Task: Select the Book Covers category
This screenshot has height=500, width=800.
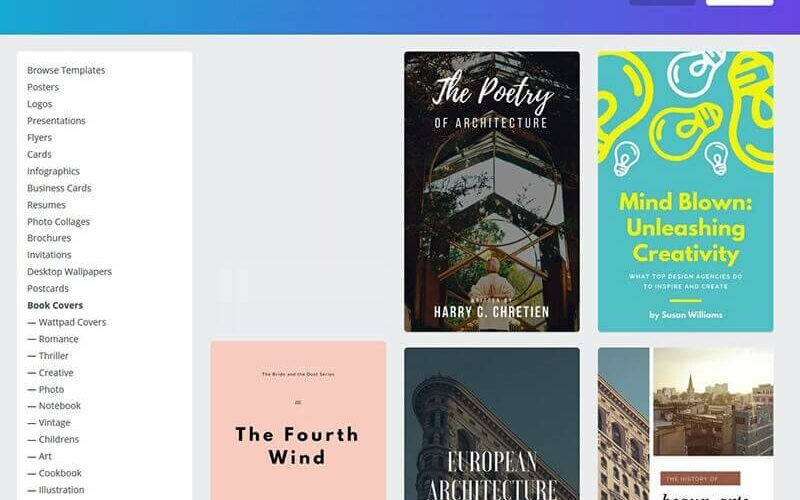Action: (x=55, y=306)
